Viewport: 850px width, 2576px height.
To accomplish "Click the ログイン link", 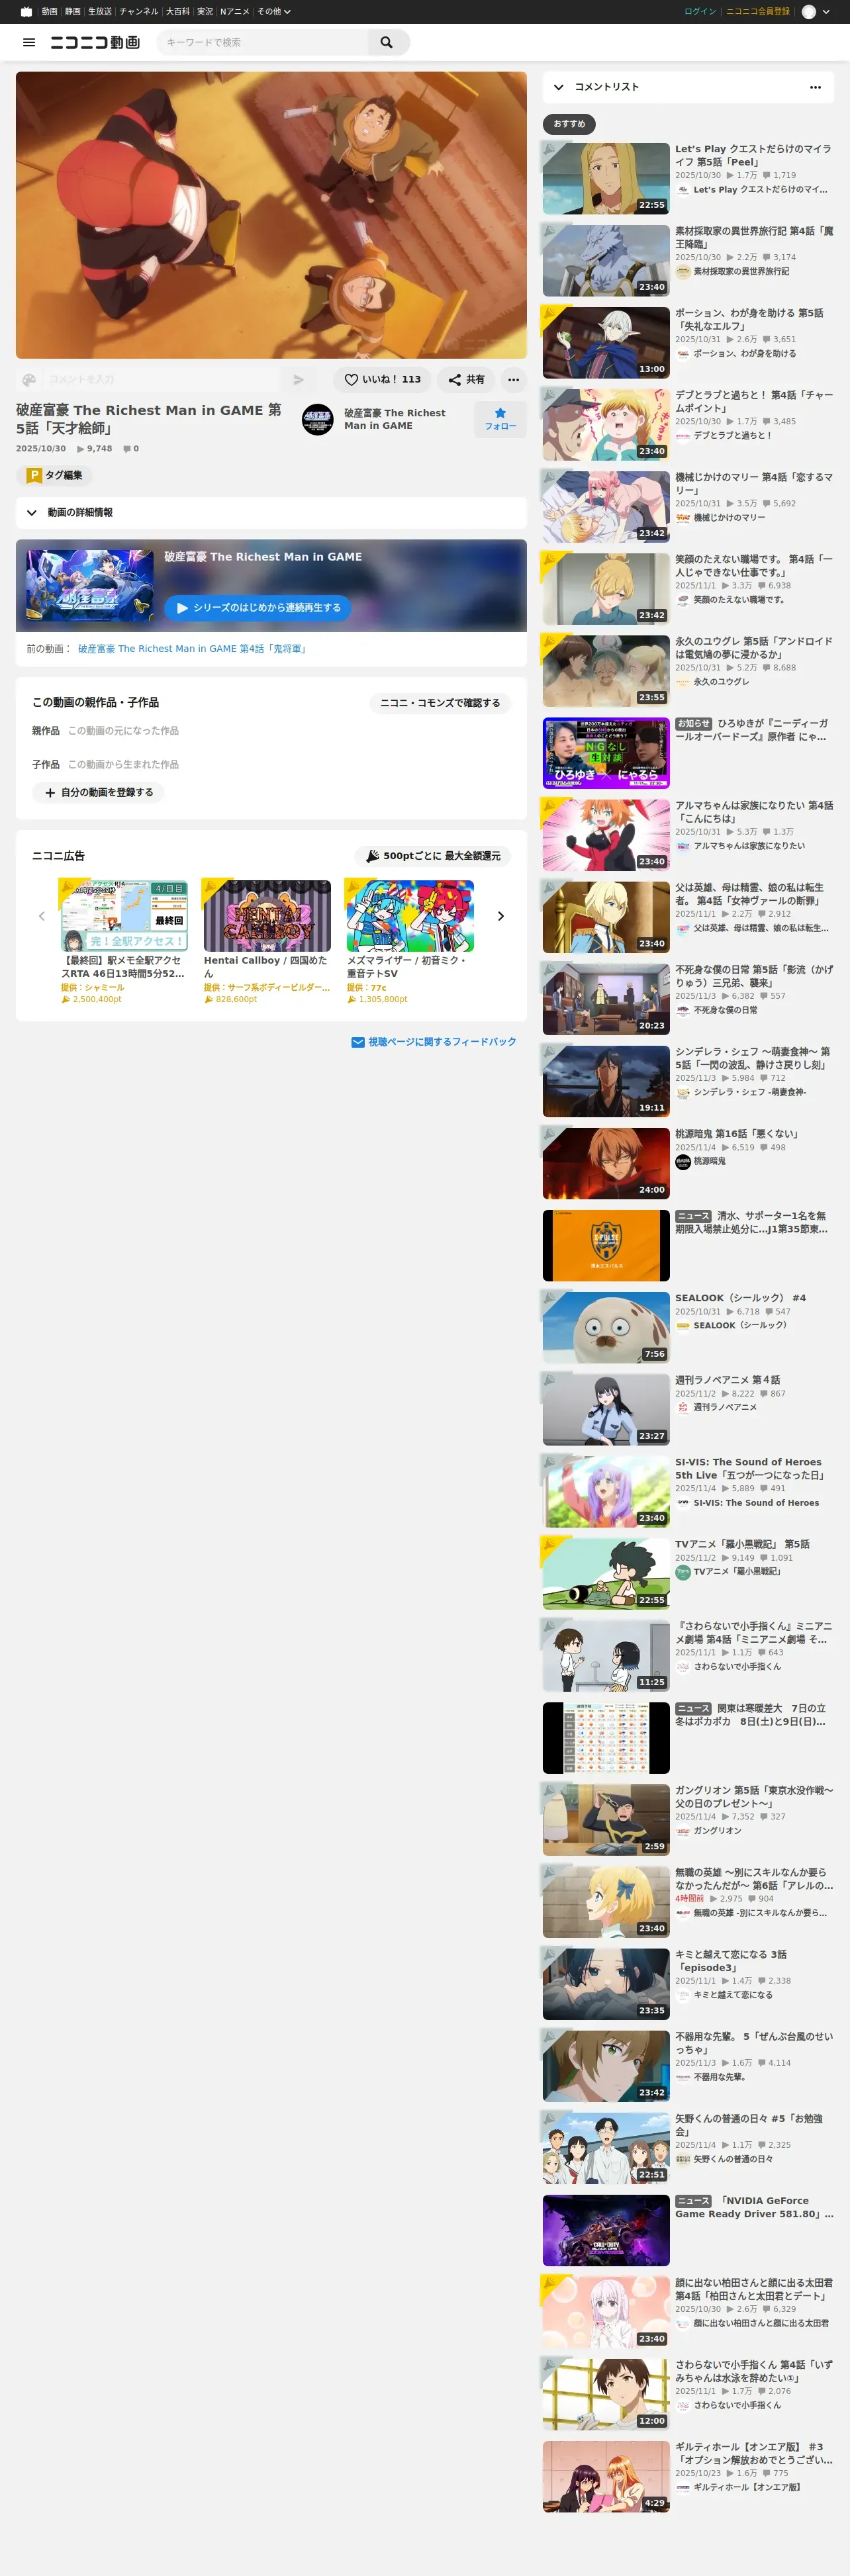I will [x=700, y=12].
